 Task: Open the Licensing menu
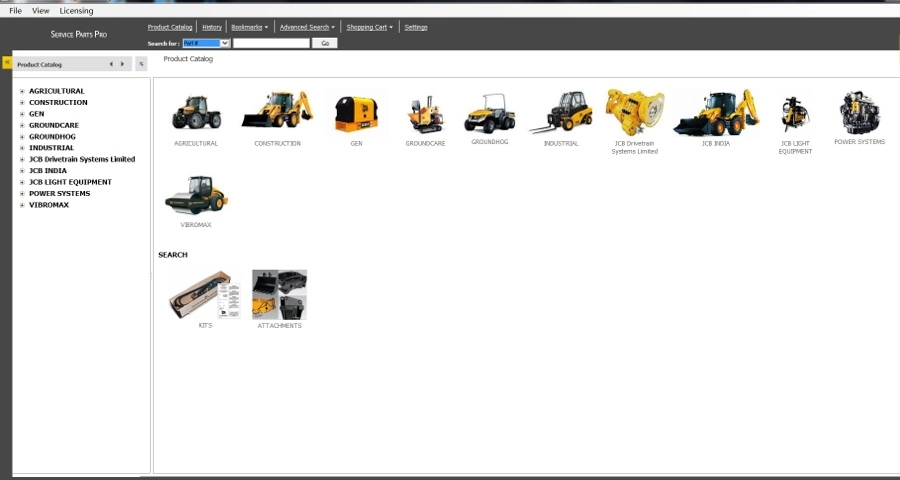76,10
